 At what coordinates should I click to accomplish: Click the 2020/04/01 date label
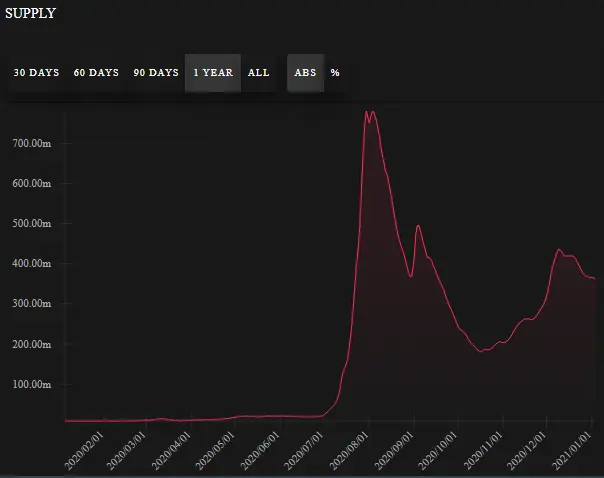[171, 451]
